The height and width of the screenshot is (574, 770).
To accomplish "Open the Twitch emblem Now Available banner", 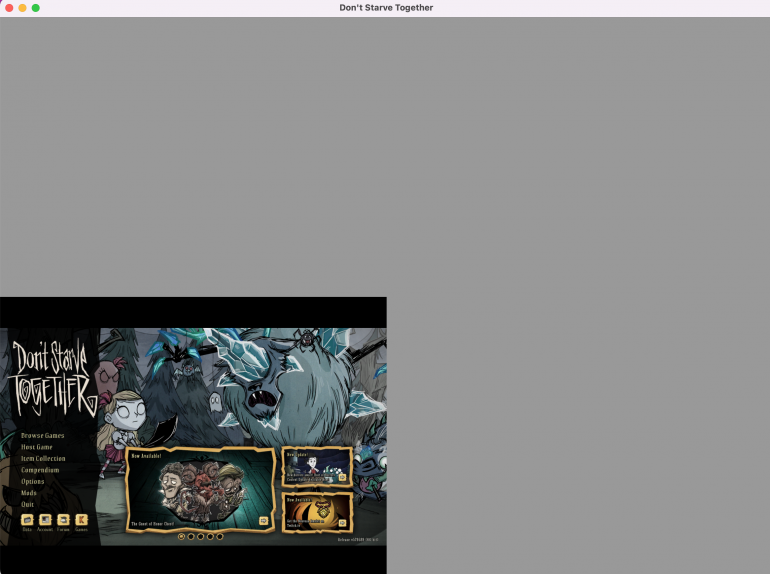I will pos(317,512).
